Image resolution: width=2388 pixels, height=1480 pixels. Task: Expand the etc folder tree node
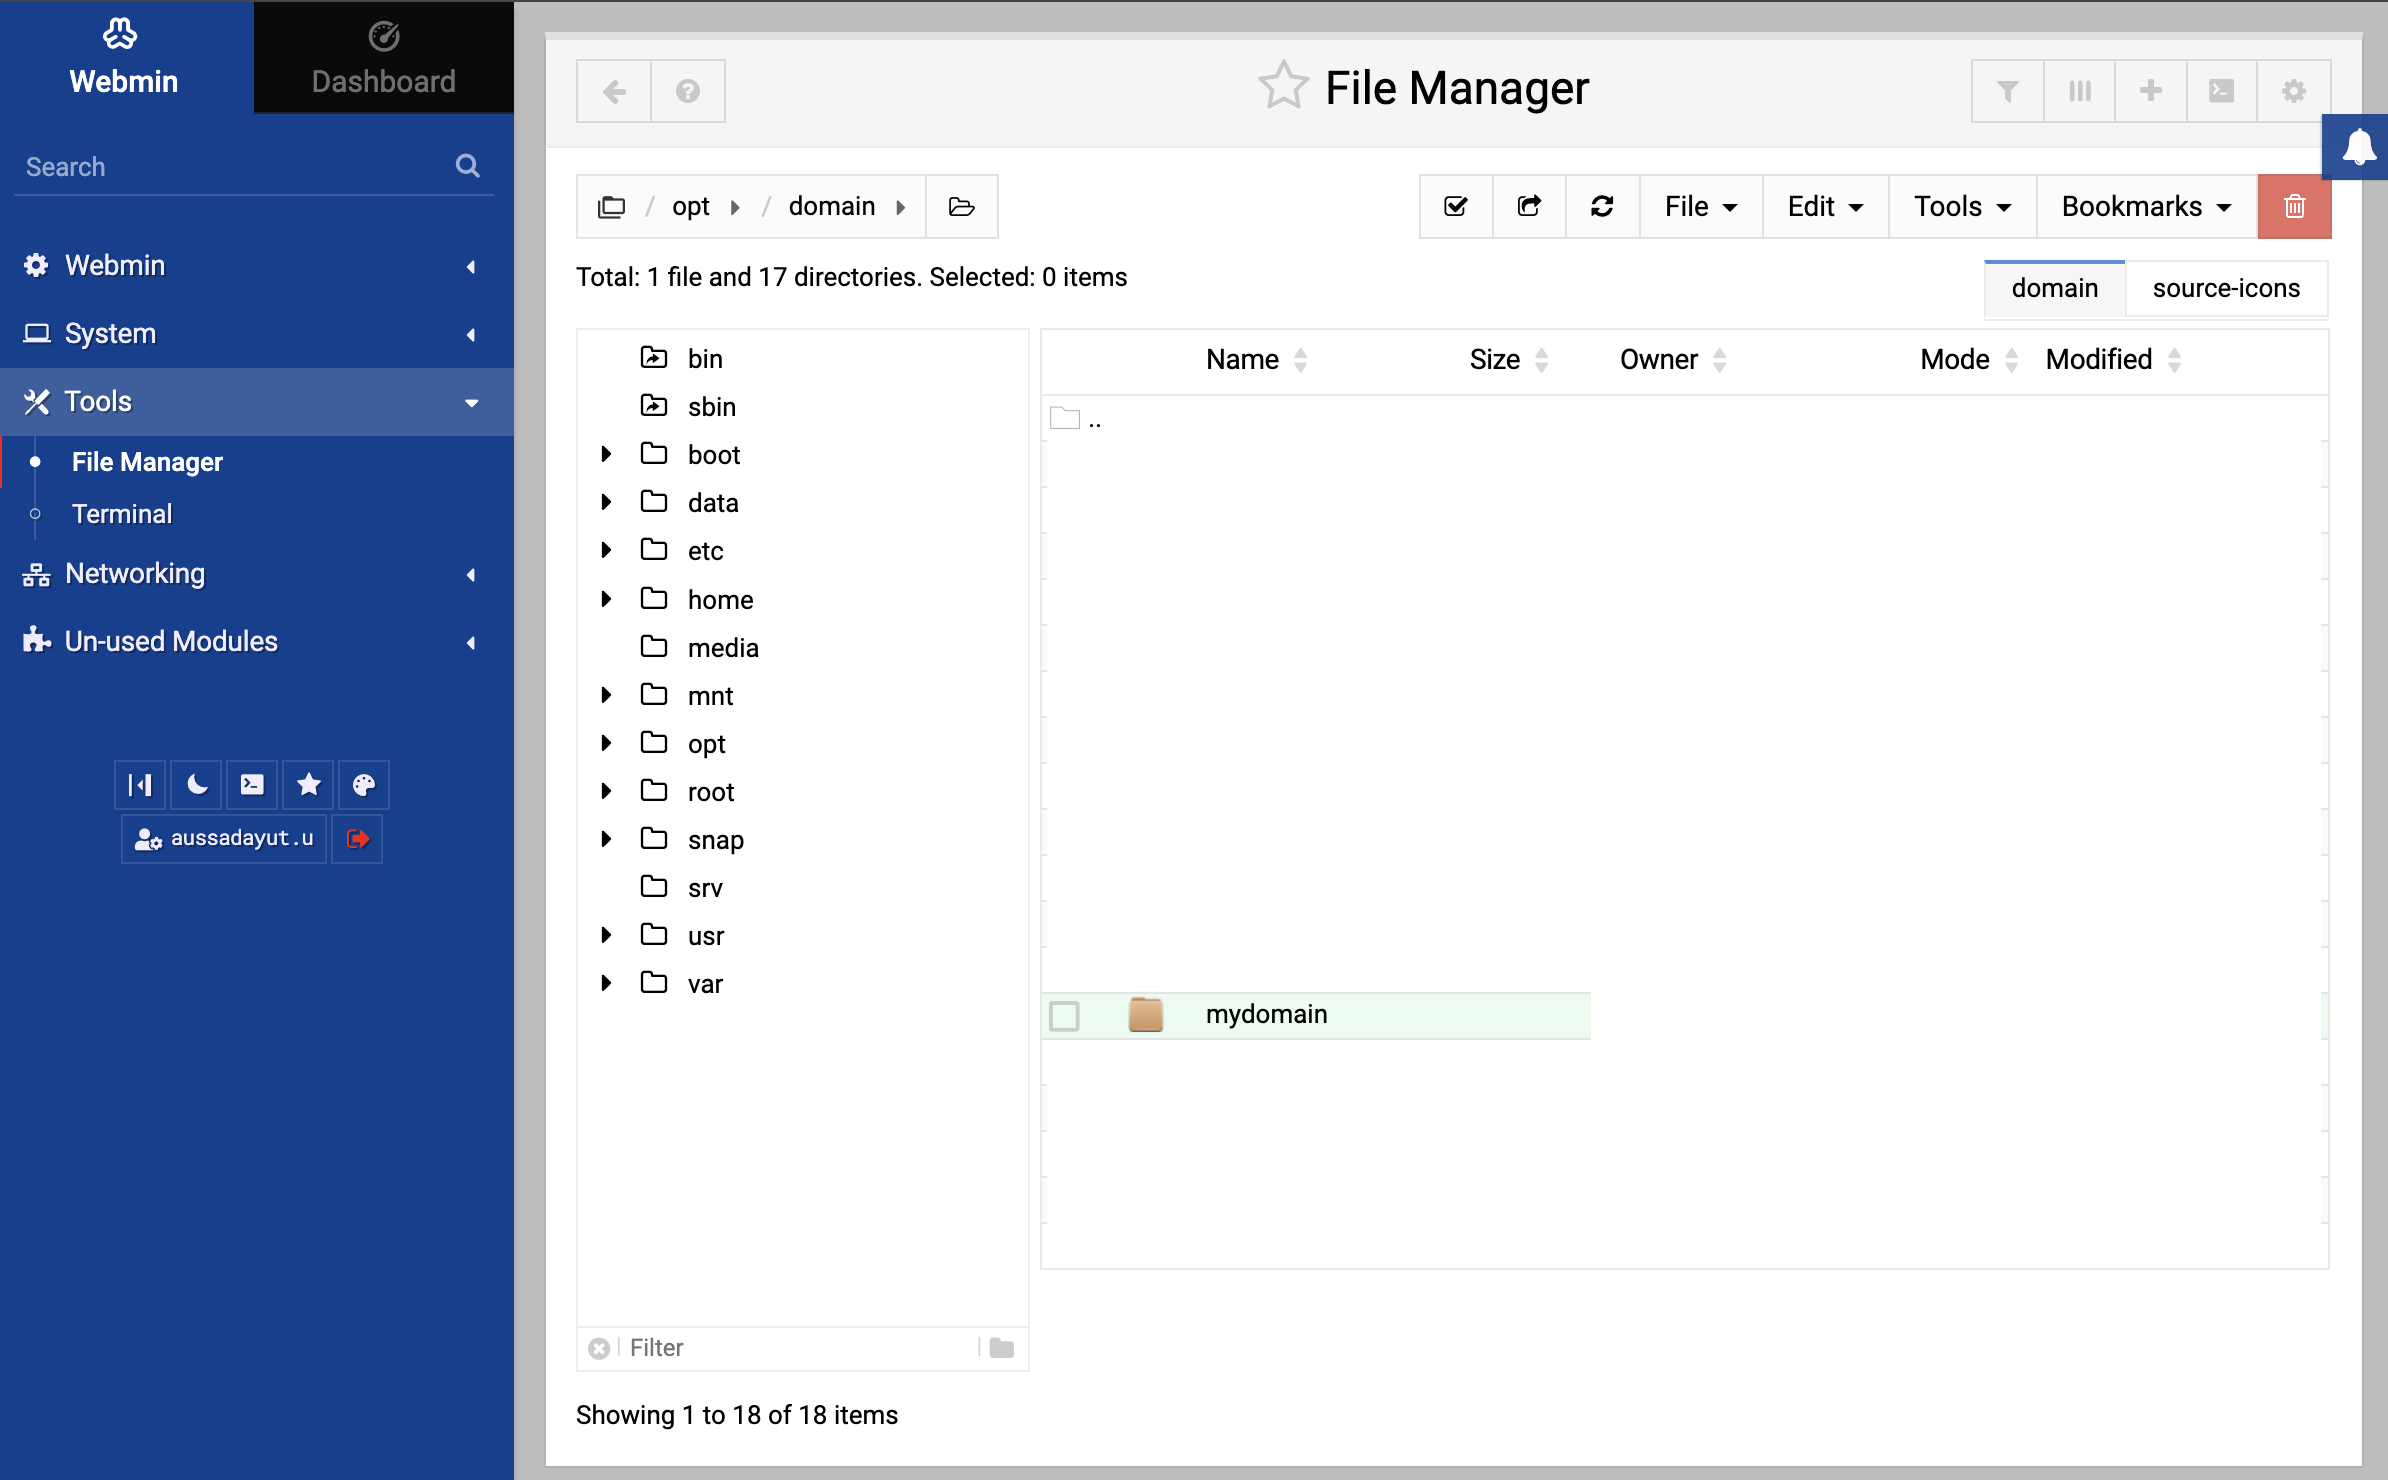coord(606,550)
